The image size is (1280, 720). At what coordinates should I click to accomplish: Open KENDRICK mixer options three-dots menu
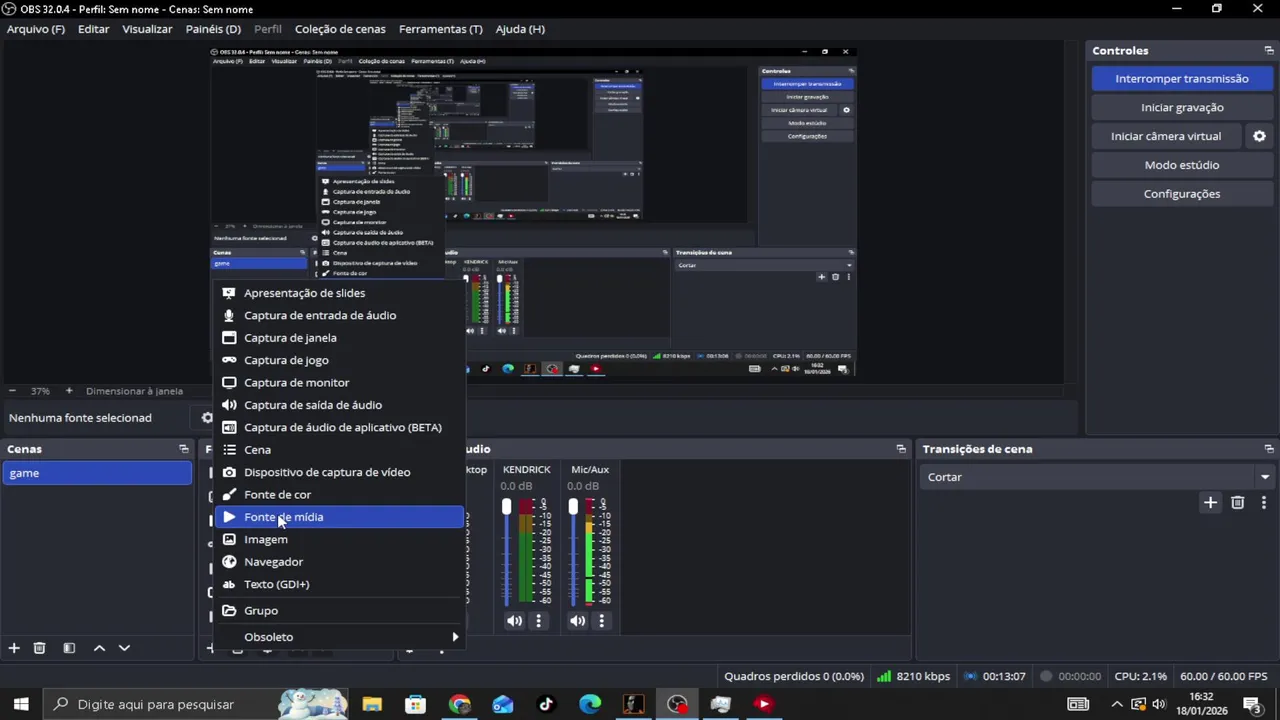[538, 621]
